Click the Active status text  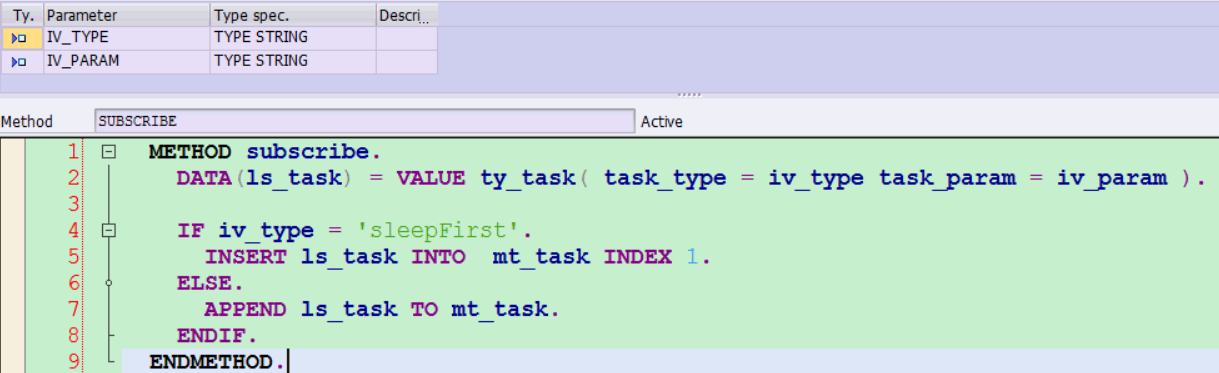[x=662, y=122]
